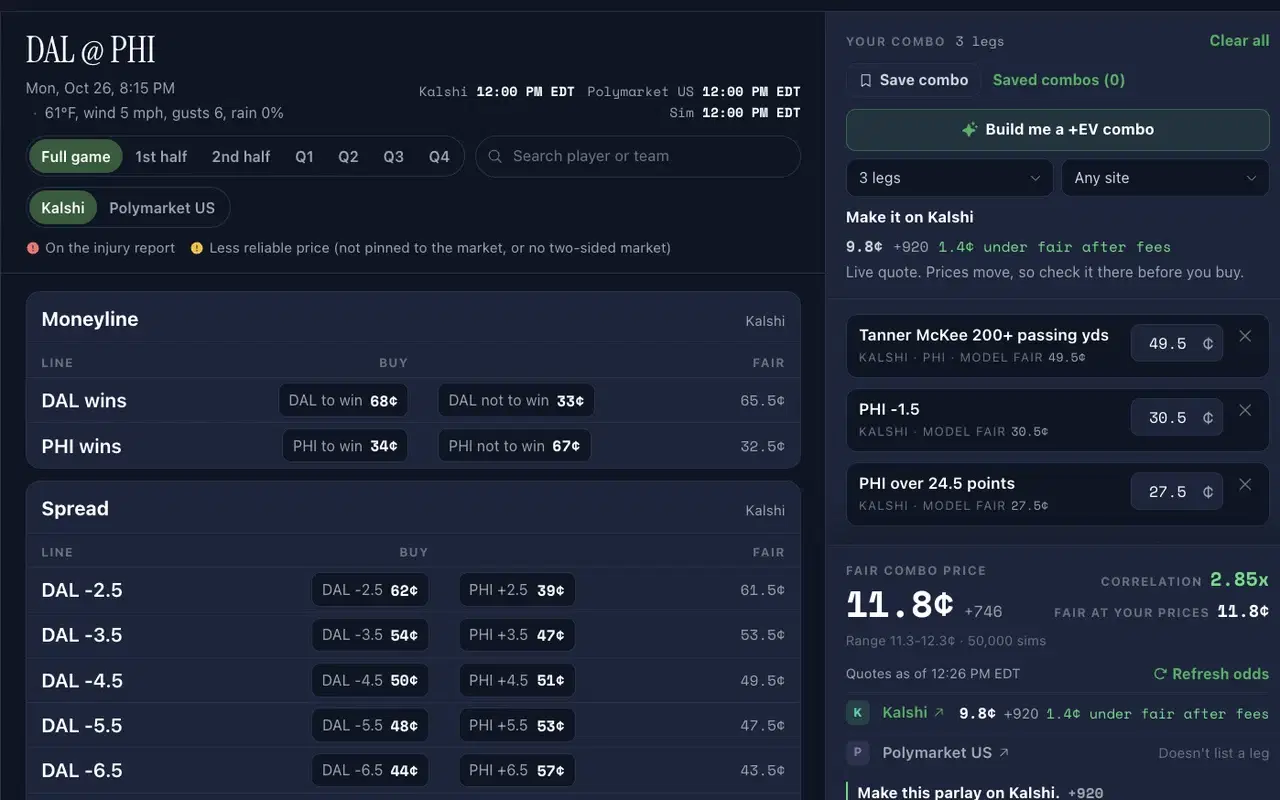Screen dimensions: 1280x800
Task: Buy DAL -2.5 at 62¢
Action: tap(370, 590)
